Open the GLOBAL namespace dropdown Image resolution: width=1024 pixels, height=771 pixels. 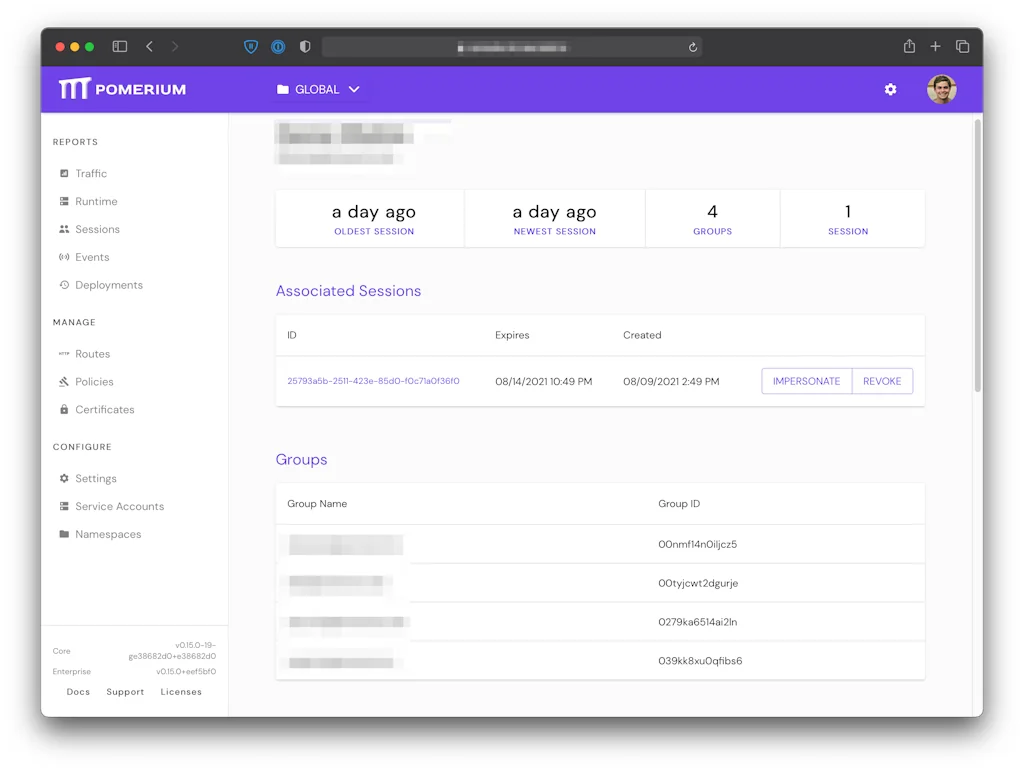click(x=318, y=90)
